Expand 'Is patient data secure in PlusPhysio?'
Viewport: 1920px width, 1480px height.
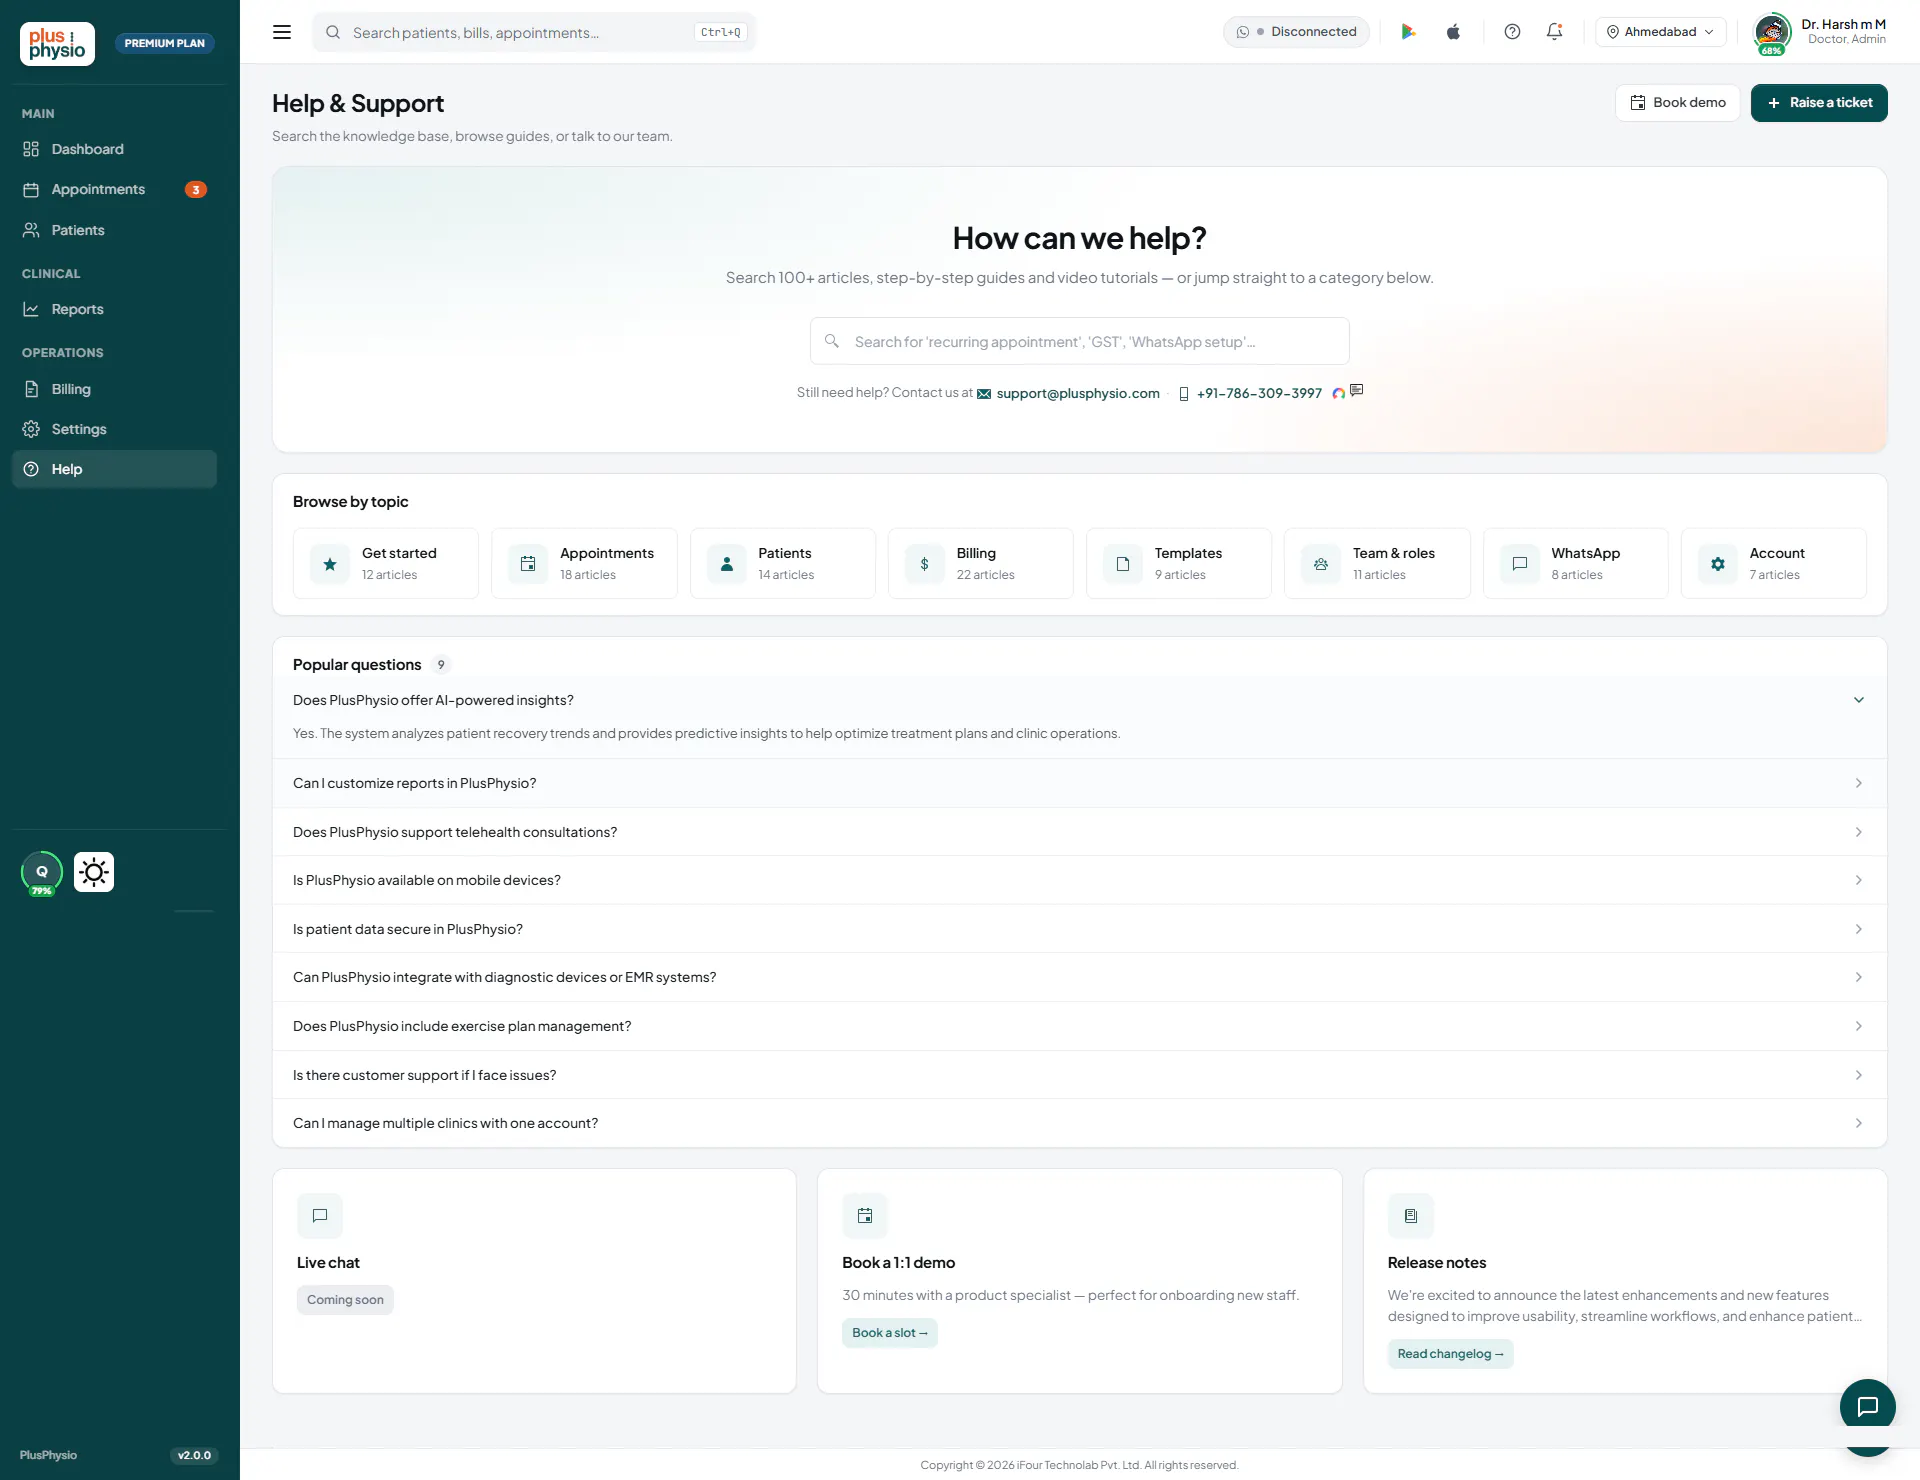point(1080,929)
